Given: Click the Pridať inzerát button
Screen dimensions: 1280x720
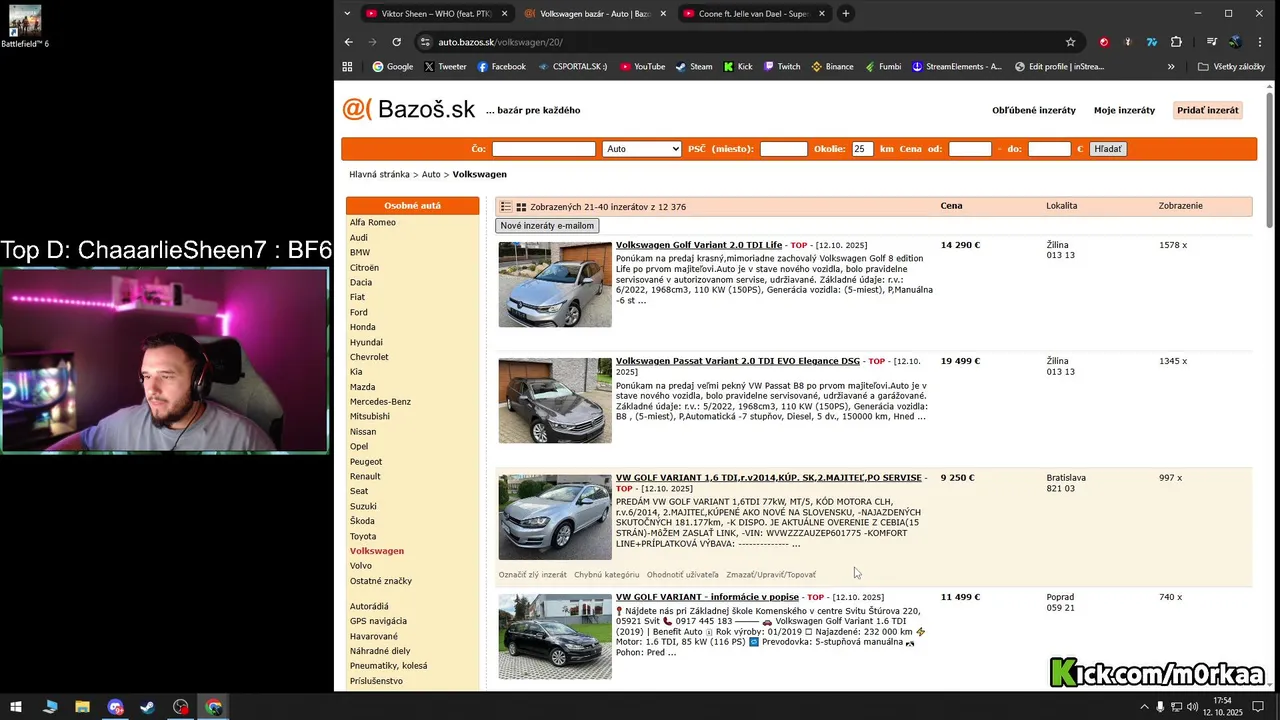Looking at the screenshot, I should coord(1207,110).
